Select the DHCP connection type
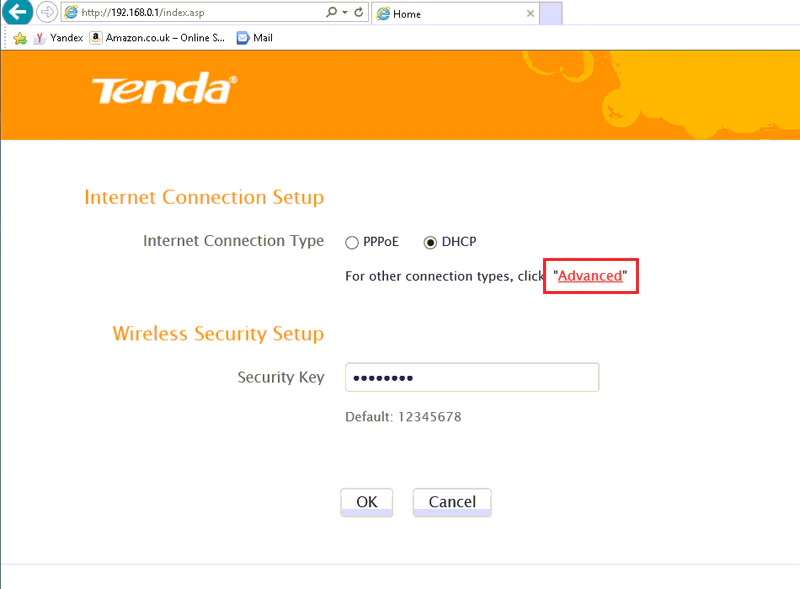This screenshot has width=800, height=589. tap(431, 242)
